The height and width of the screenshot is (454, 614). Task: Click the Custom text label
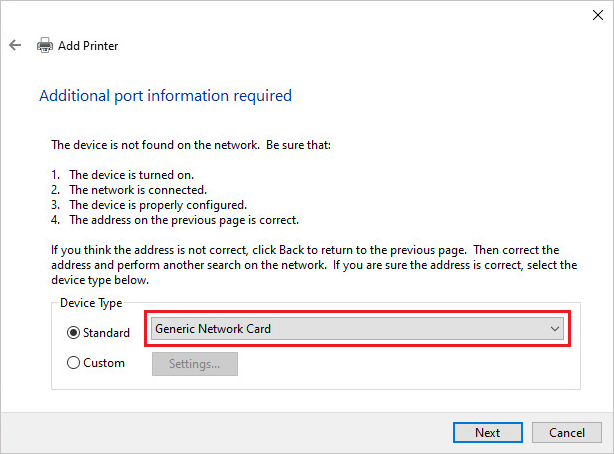(x=104, y=363)
